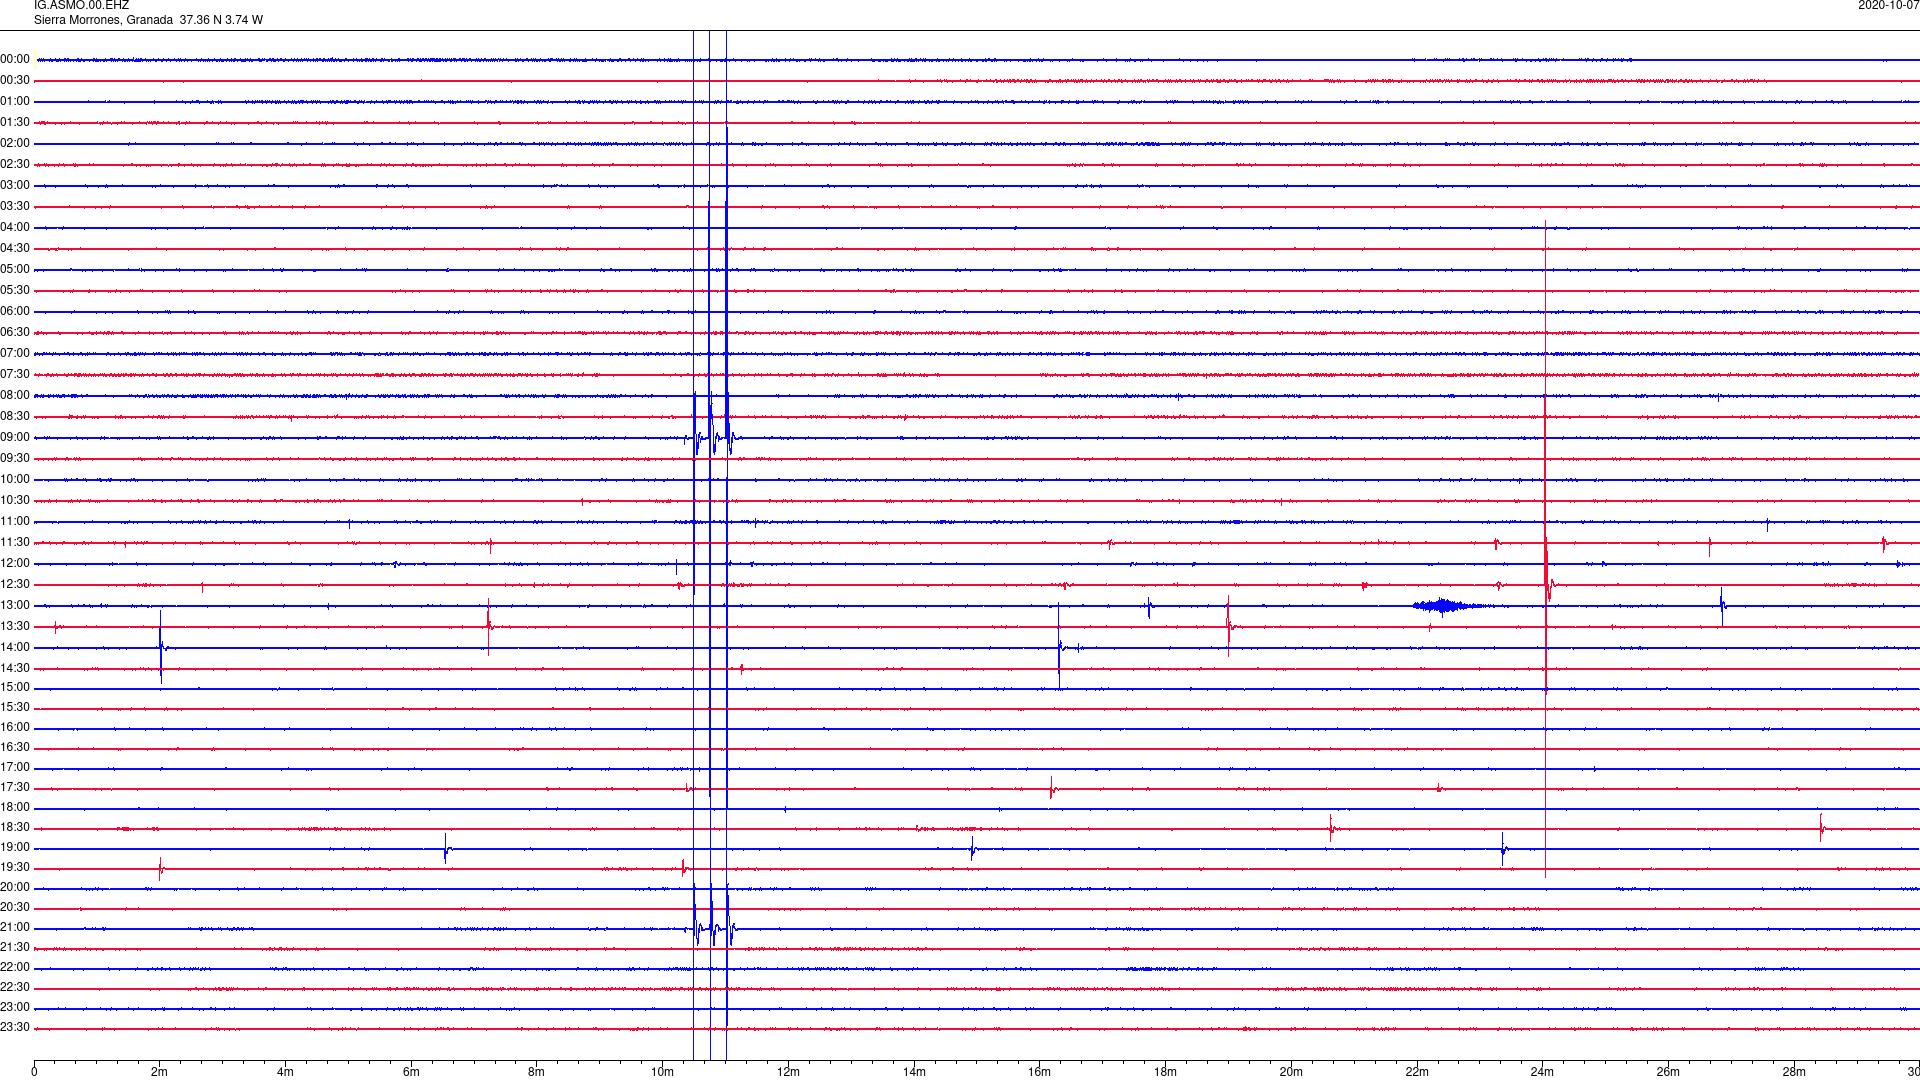Image resolution: width=1920 pixels, height=1080 pixels.
Task: Select the 06:30 trace time label
Action: point(15,333)
